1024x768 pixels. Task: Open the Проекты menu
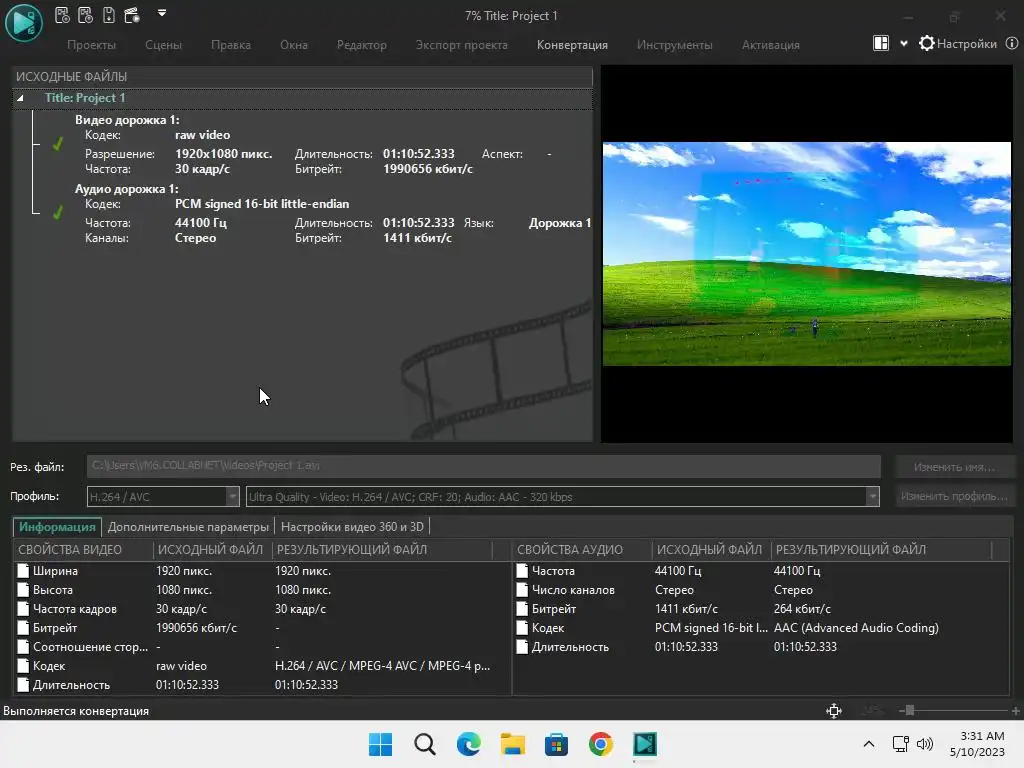(x=91, y=45)
